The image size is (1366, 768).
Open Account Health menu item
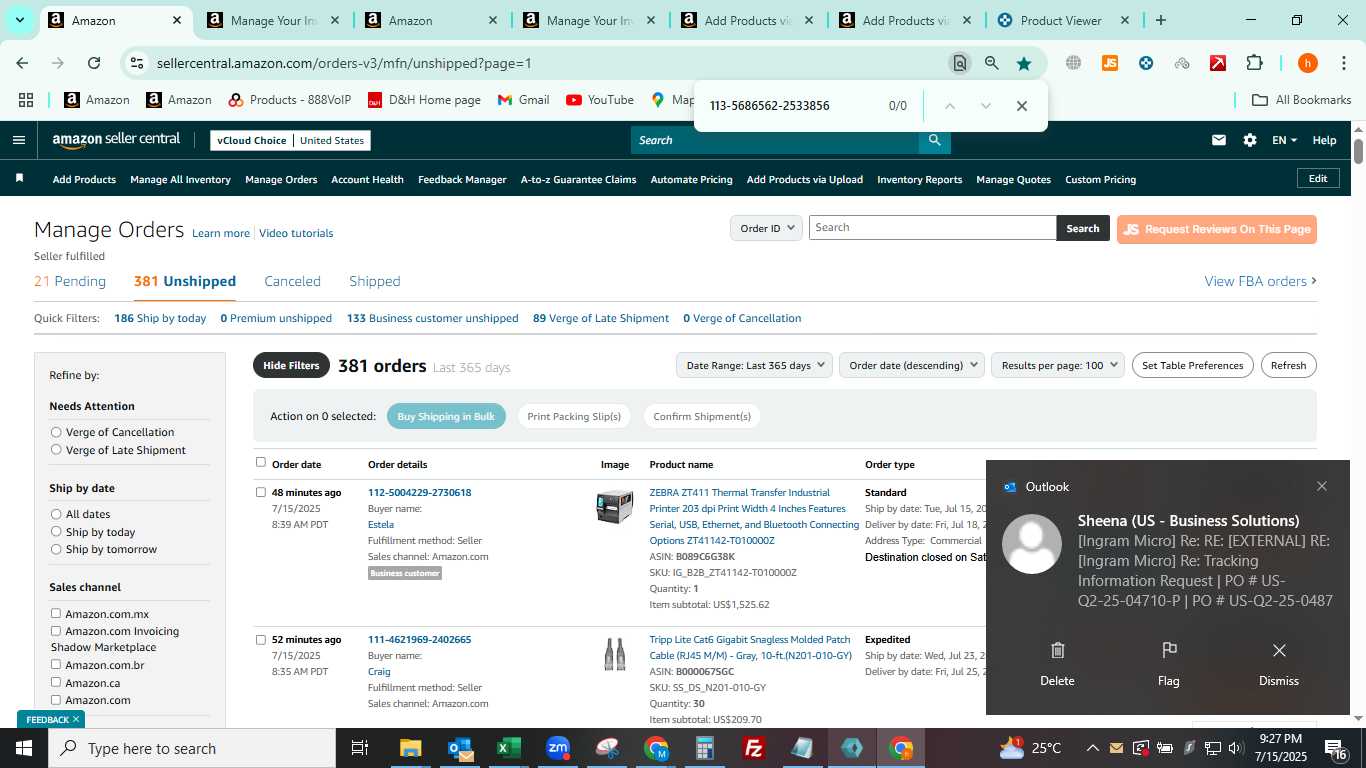(x=367, y=179)
